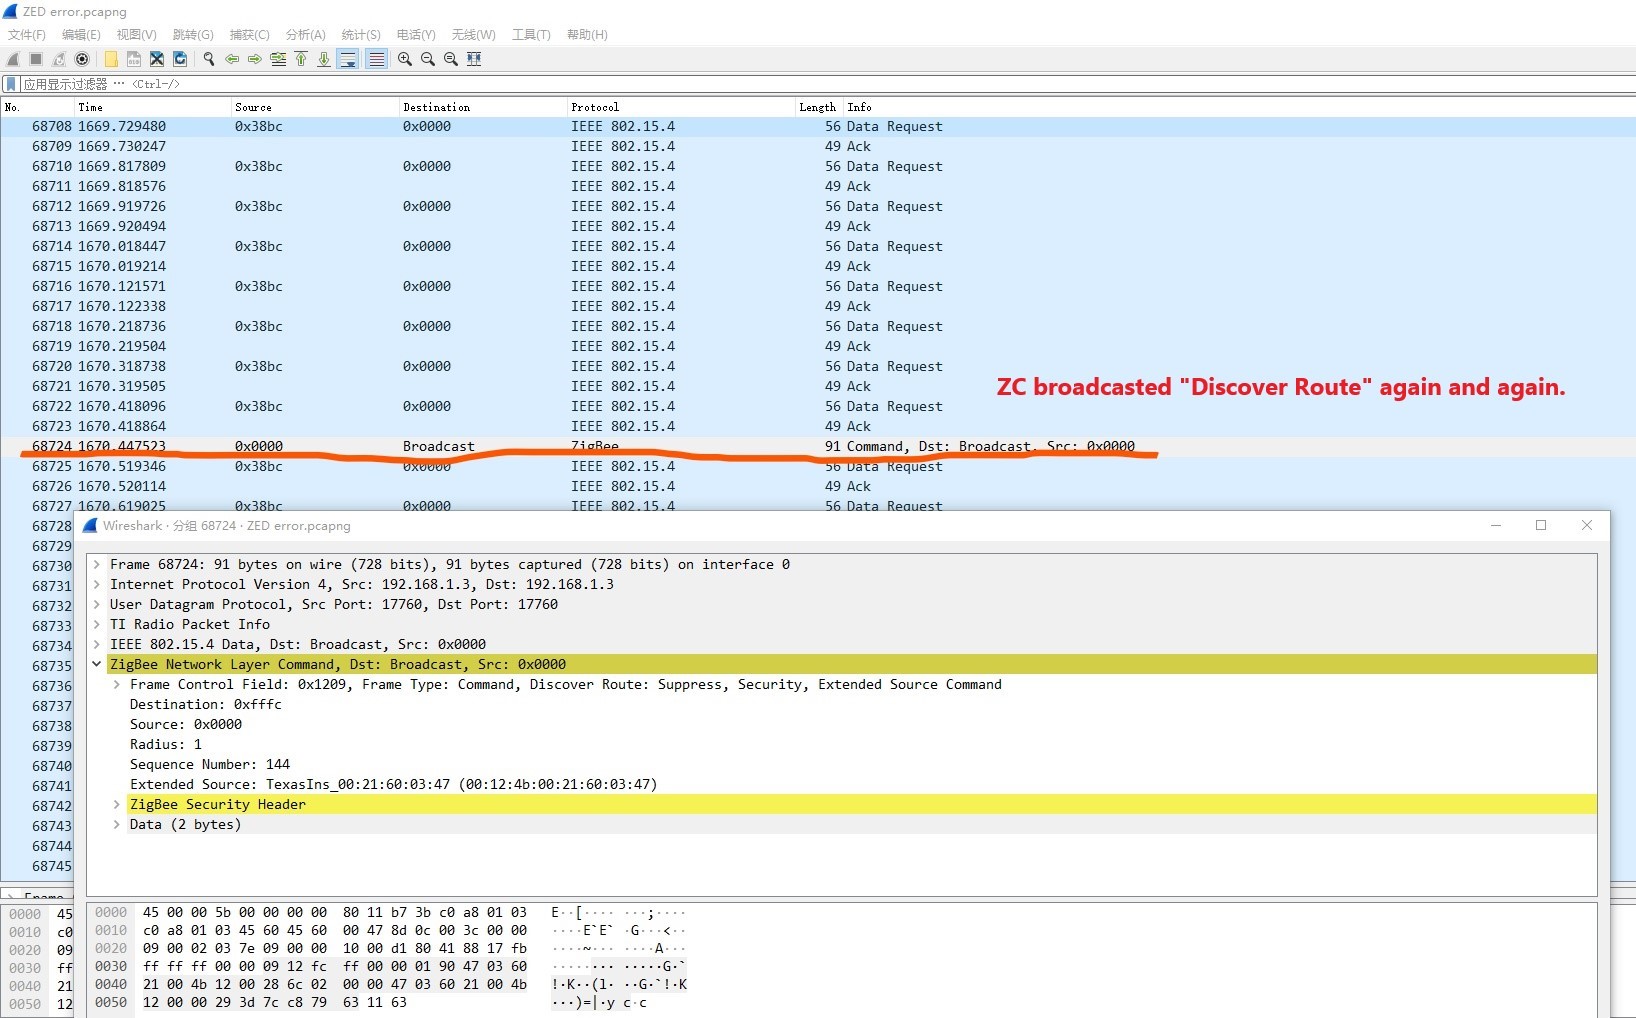The image size is (1636, 1018).
Task: Click the Start capture shark fin icon
Action: [13, 59]
